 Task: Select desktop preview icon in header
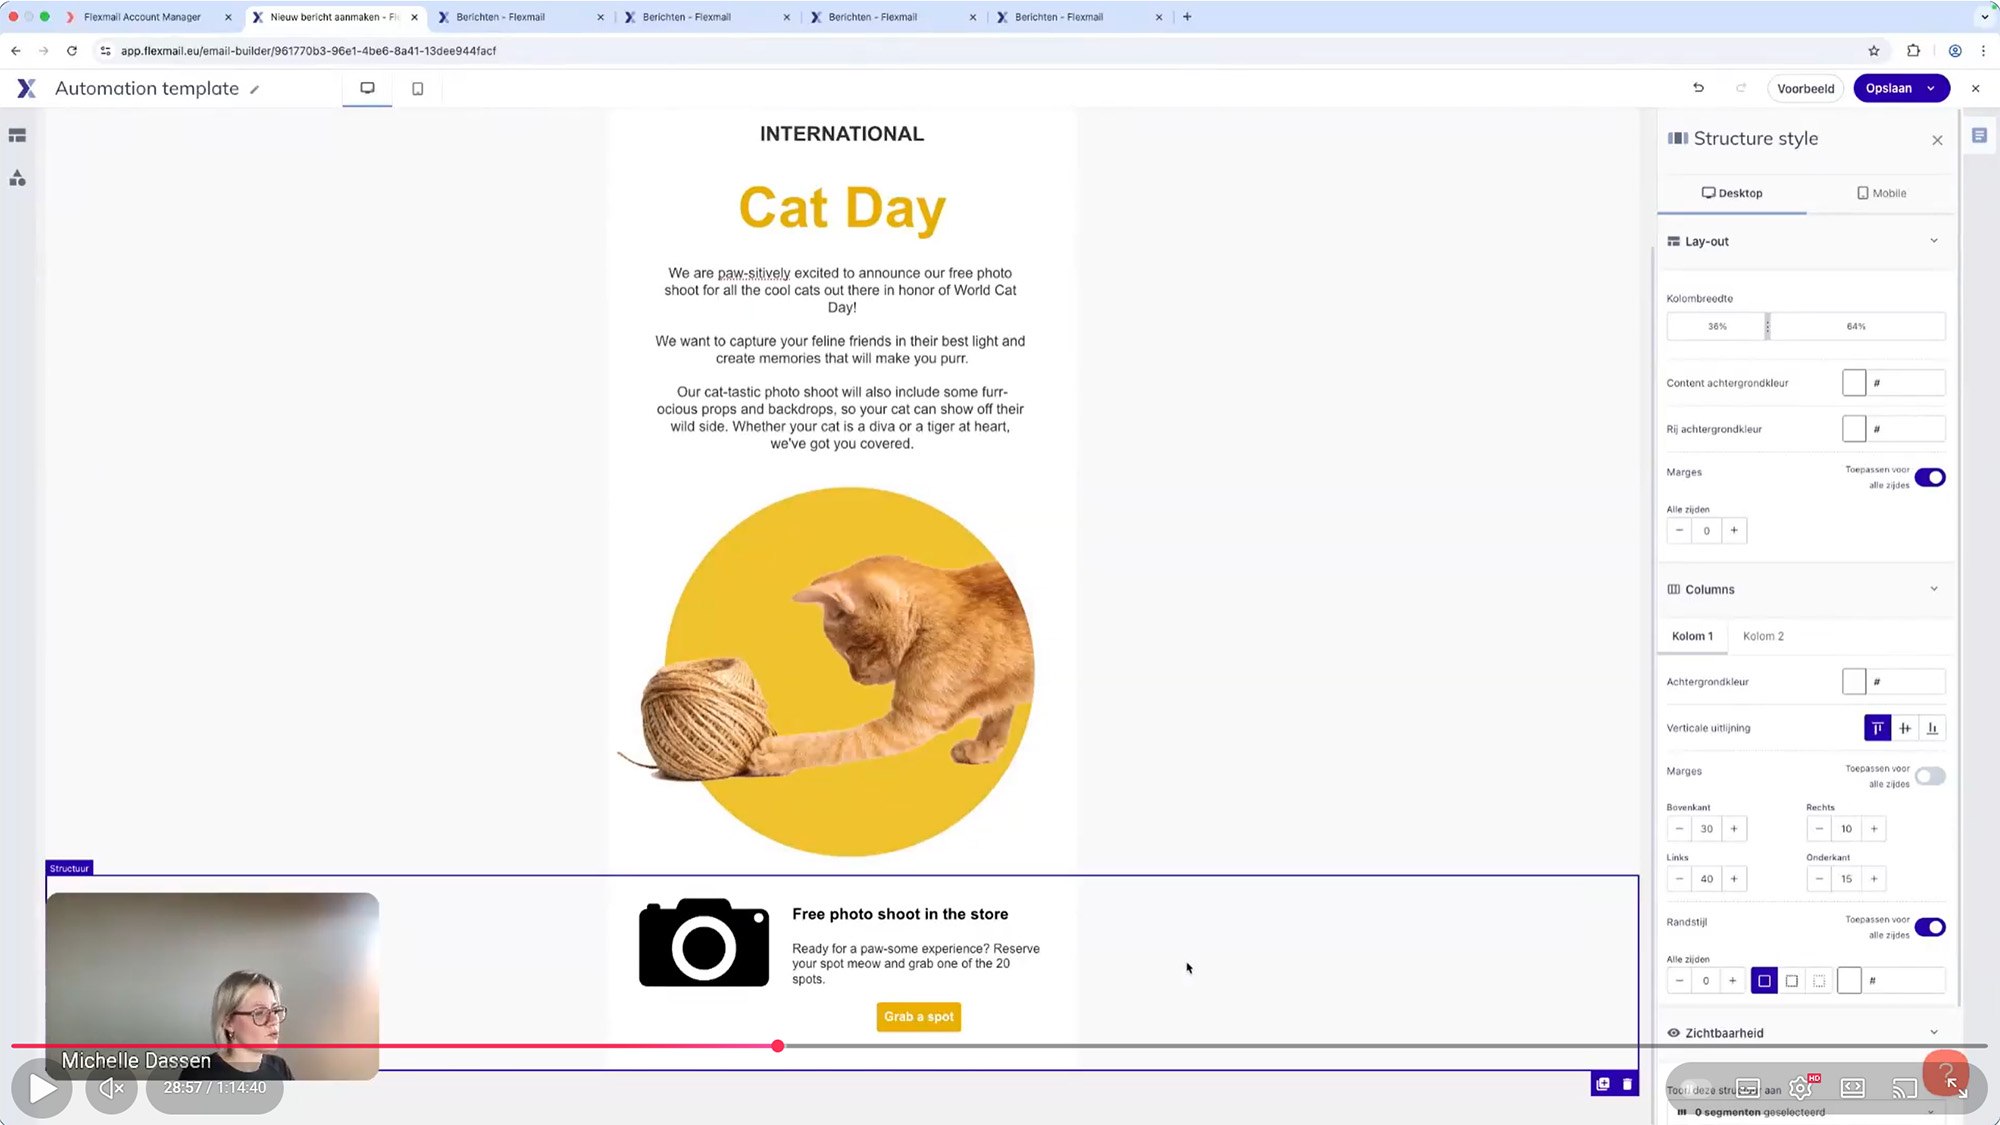[x=367, y=88]
